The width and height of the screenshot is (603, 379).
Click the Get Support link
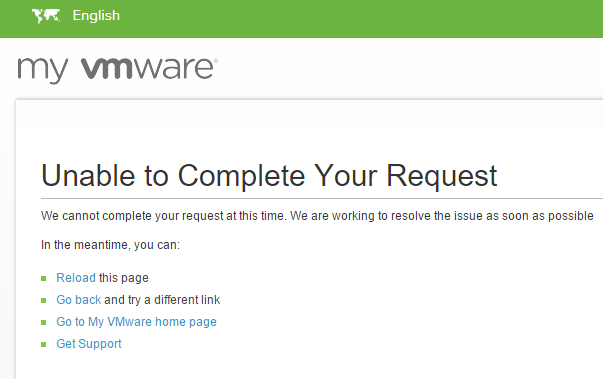[89, 344]
